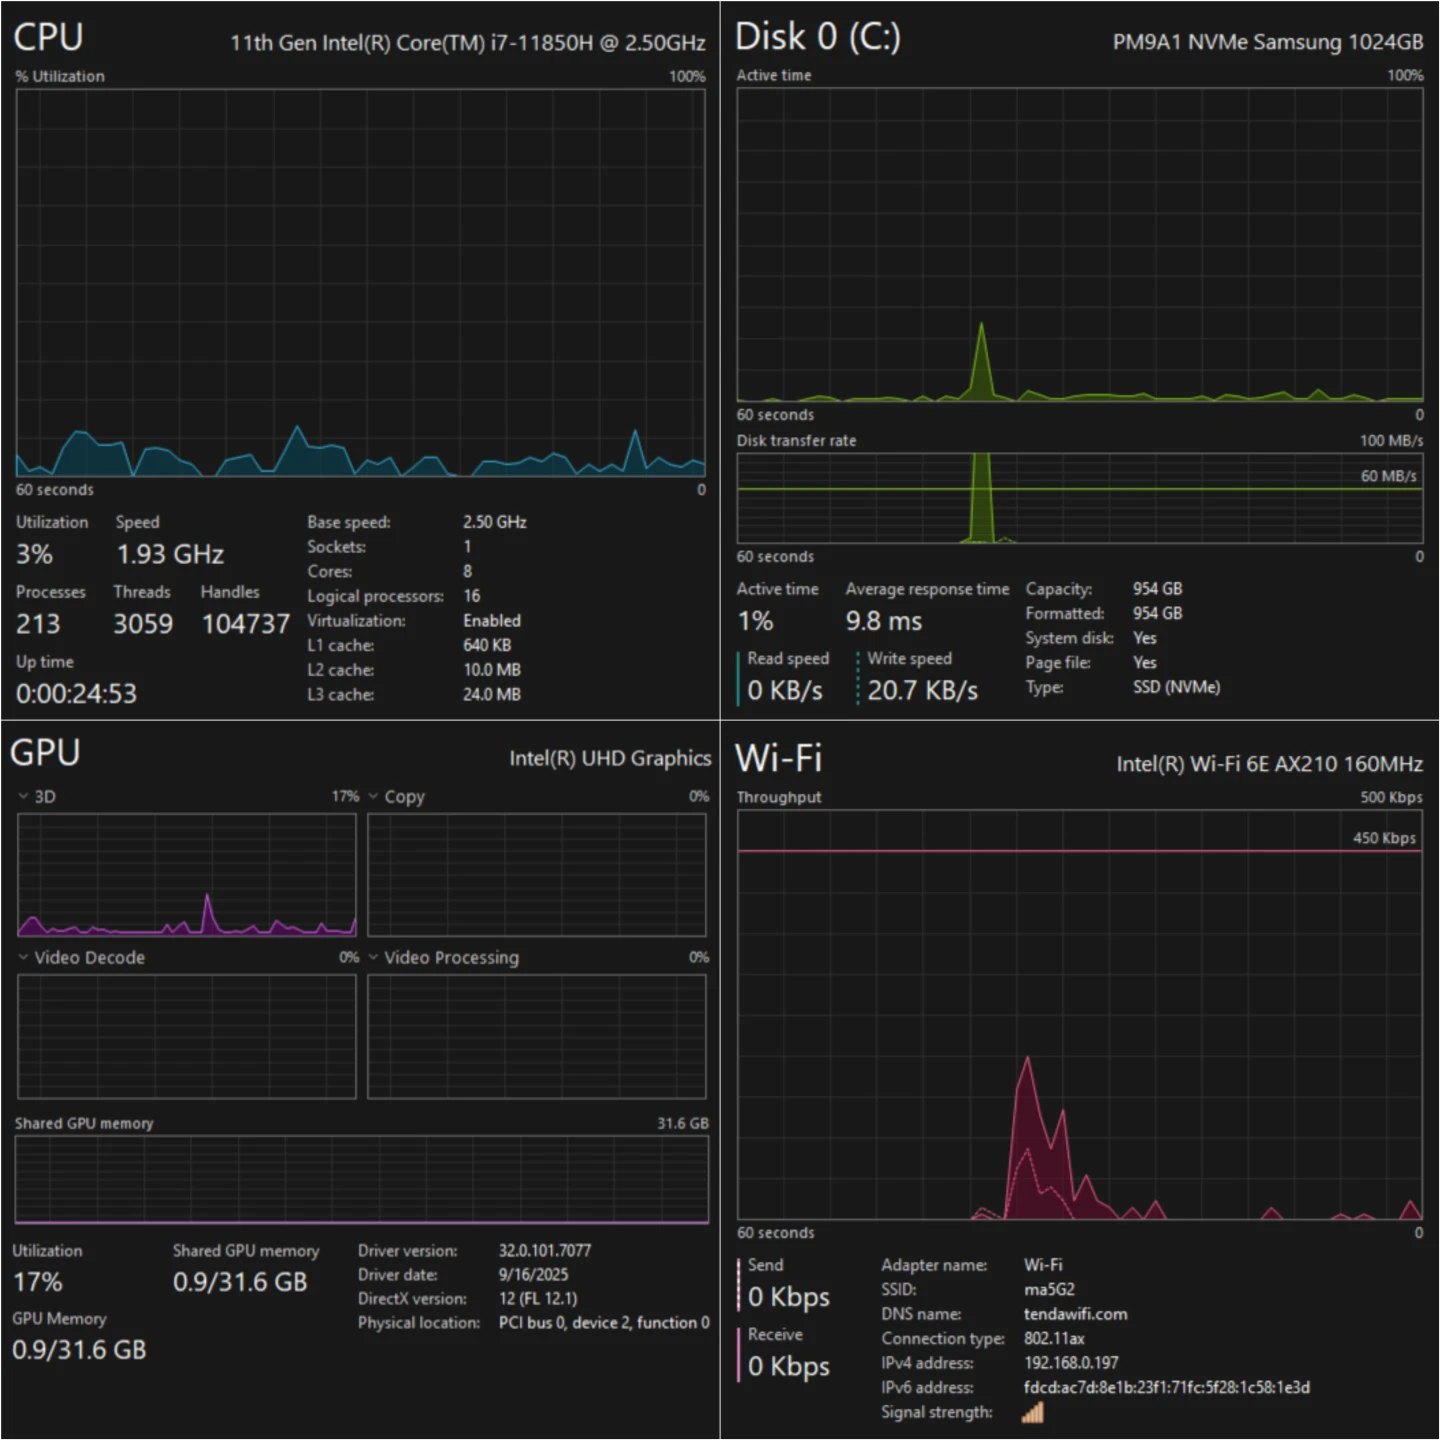
Task: Click the Send dashed line legend marker
Action: click(740, 1285)
